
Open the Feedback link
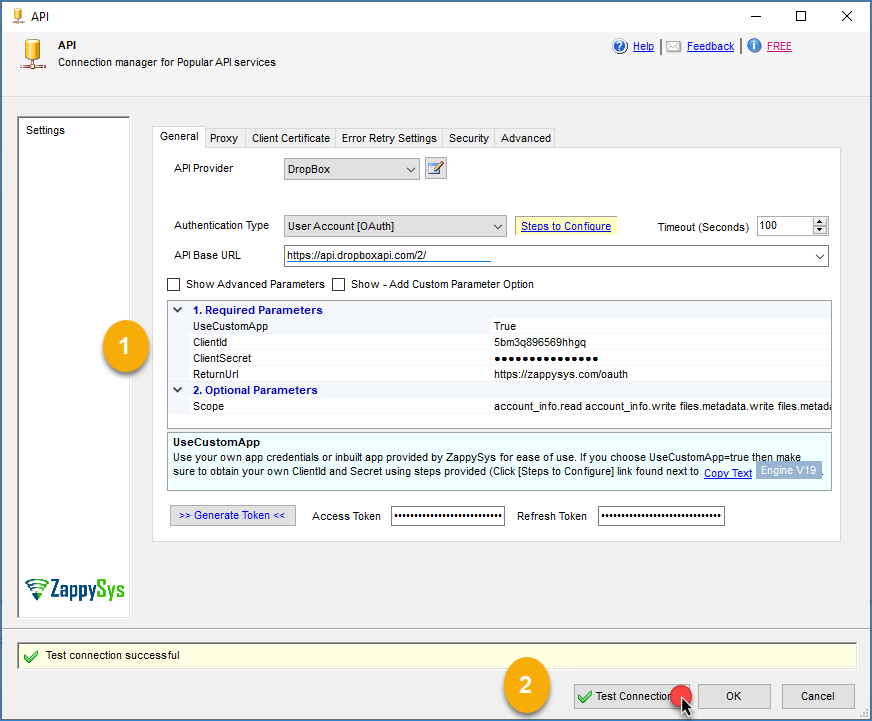pyautogui.click(x=710, y=46)
